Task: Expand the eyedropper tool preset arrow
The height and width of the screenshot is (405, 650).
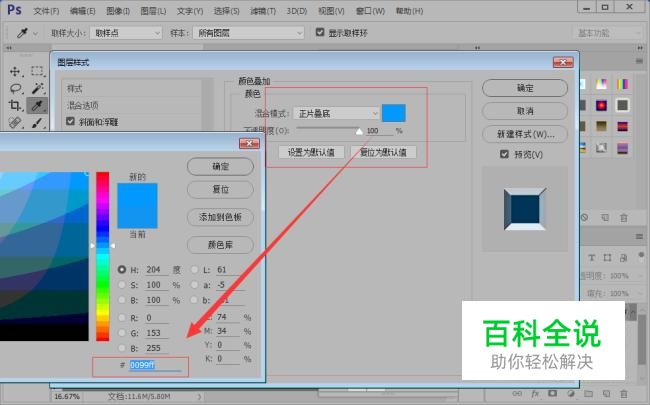Action: (x=35, y=34)
